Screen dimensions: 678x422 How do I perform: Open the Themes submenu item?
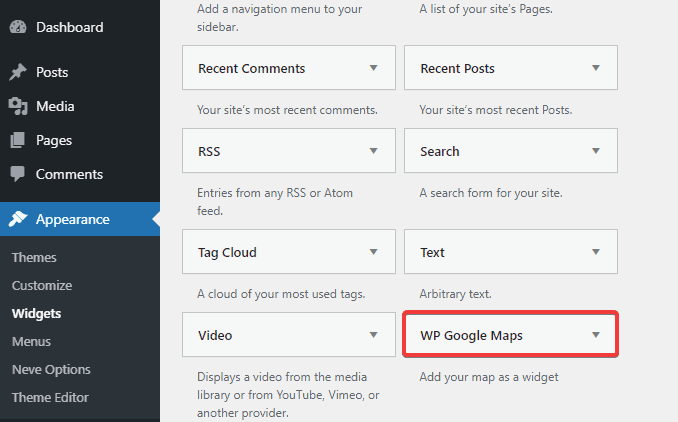[34, 257]
